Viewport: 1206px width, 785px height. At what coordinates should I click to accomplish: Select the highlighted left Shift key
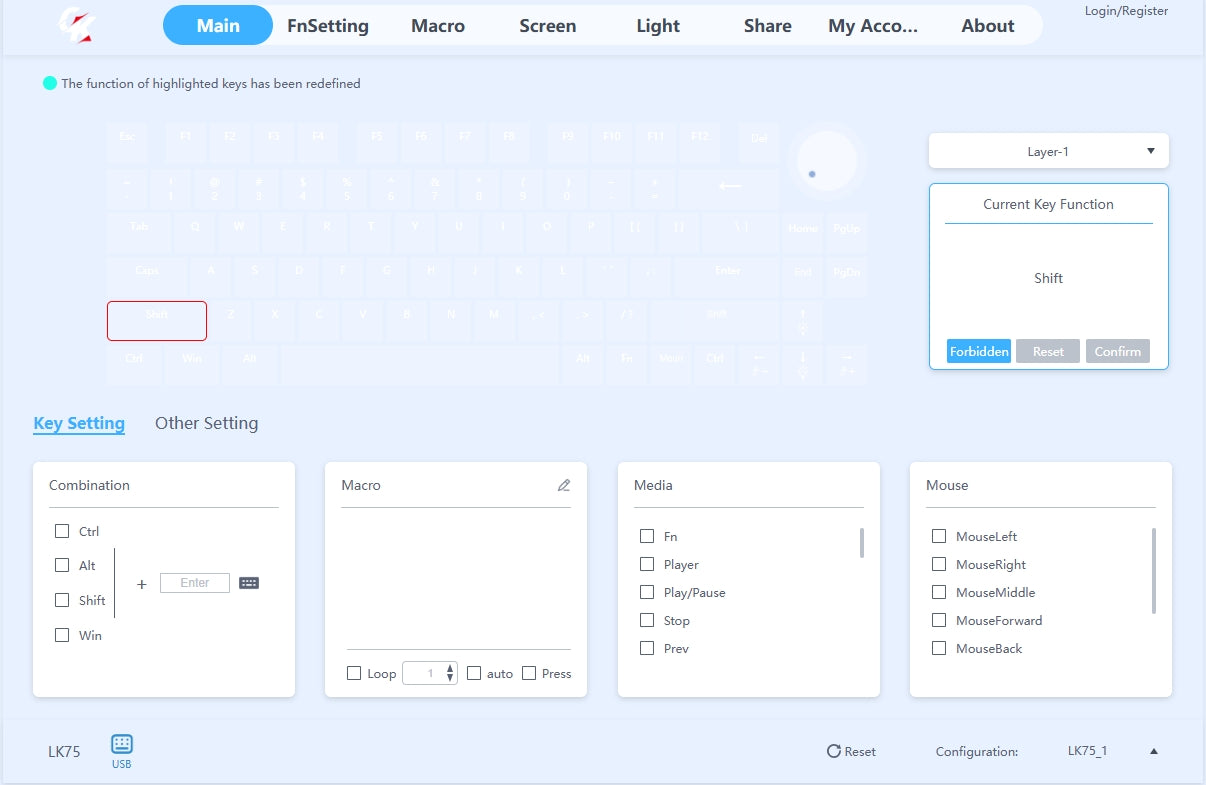[x=157, y=321]
